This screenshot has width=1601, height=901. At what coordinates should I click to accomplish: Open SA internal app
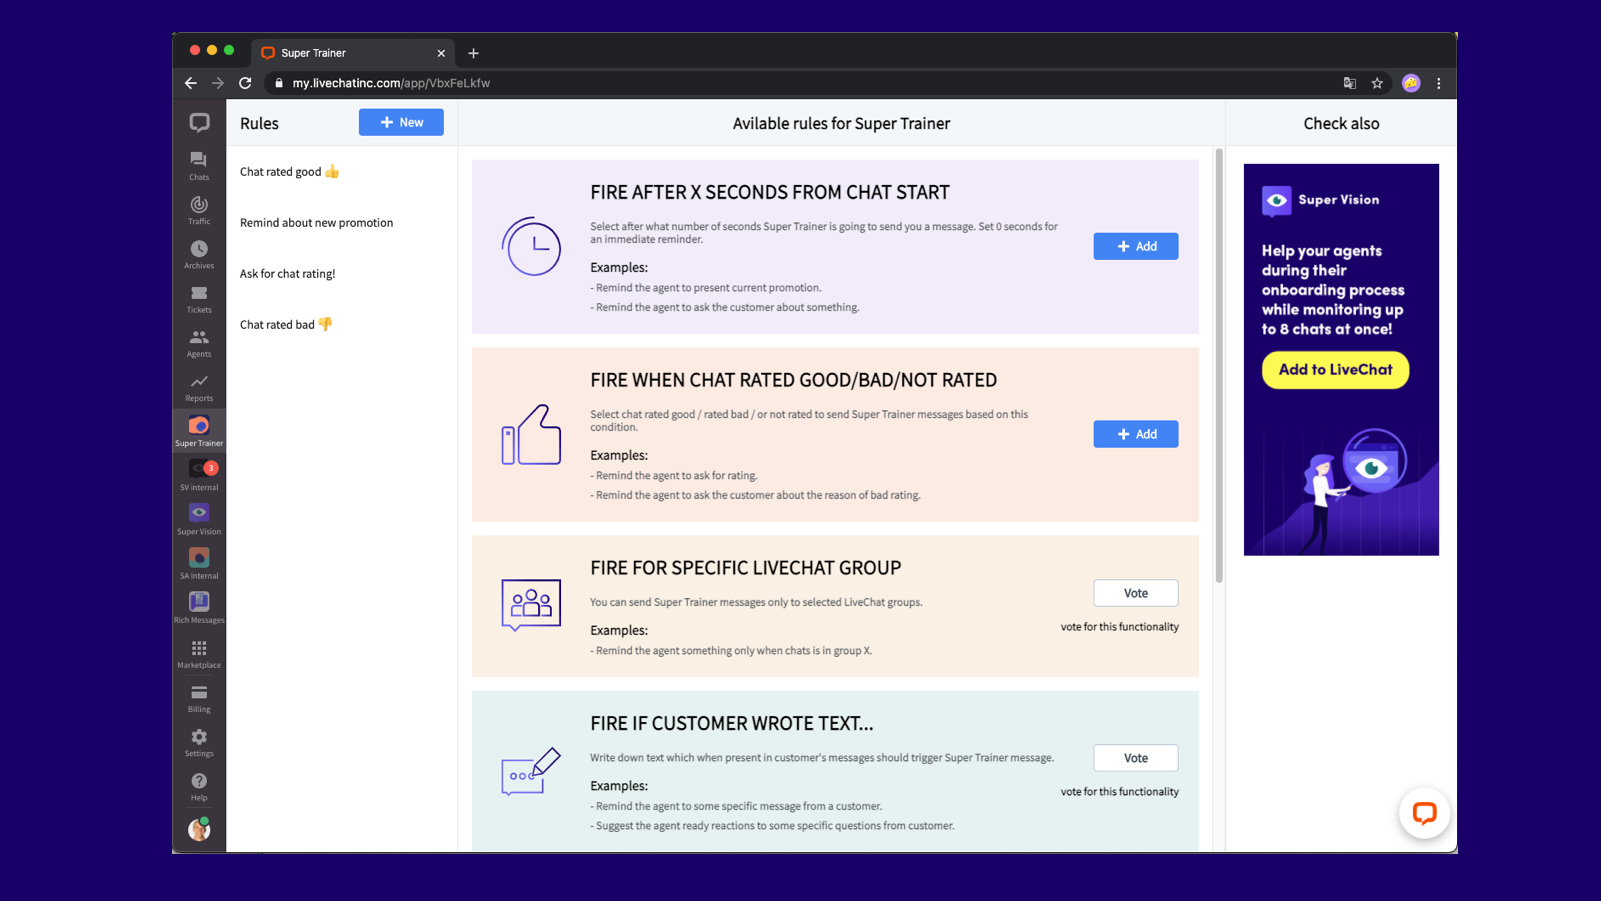point(199,564)
